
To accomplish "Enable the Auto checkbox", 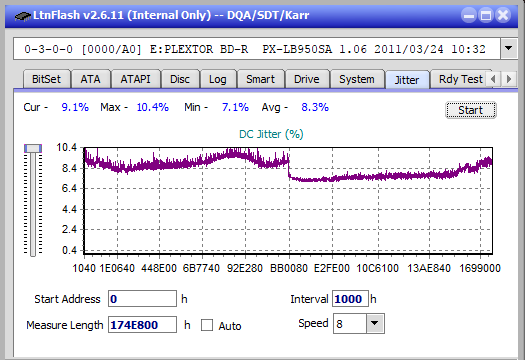I will coord(207,325).
